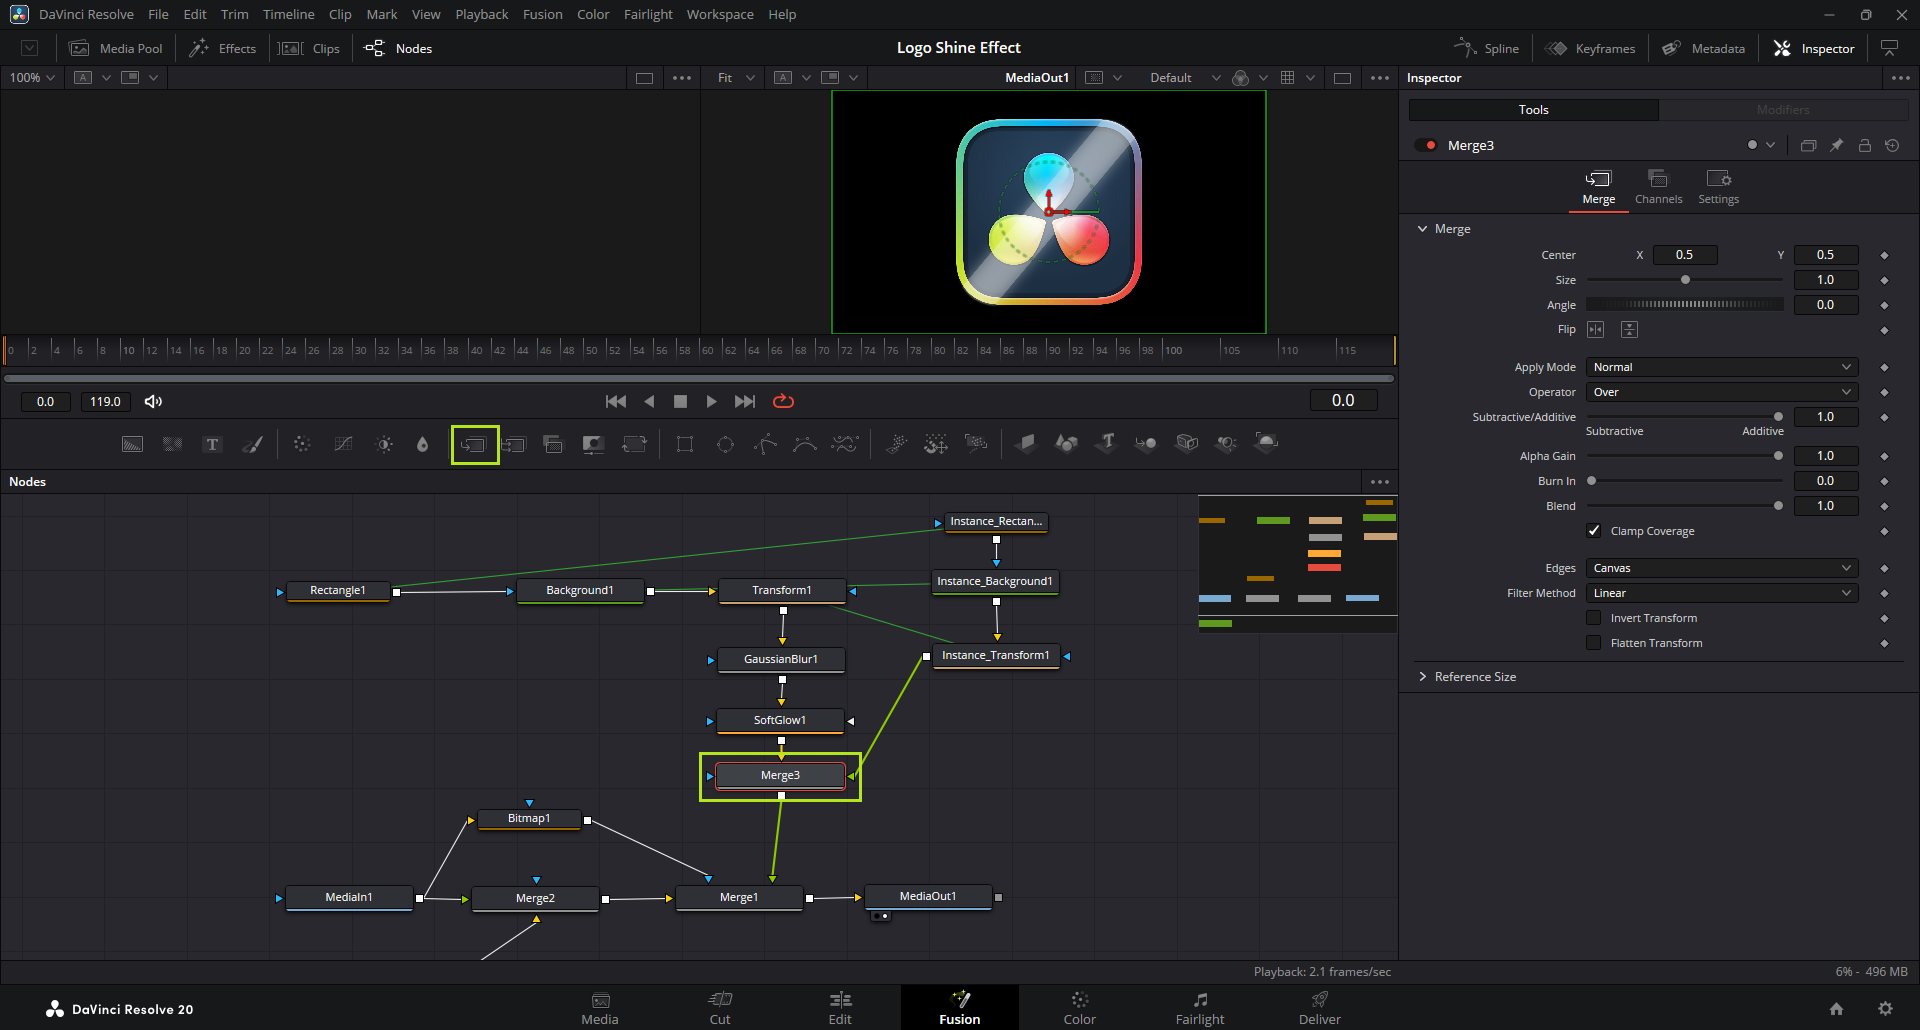
Task: Uncheck the Clamp Coverage checkbox
Action: point(1594,531)
